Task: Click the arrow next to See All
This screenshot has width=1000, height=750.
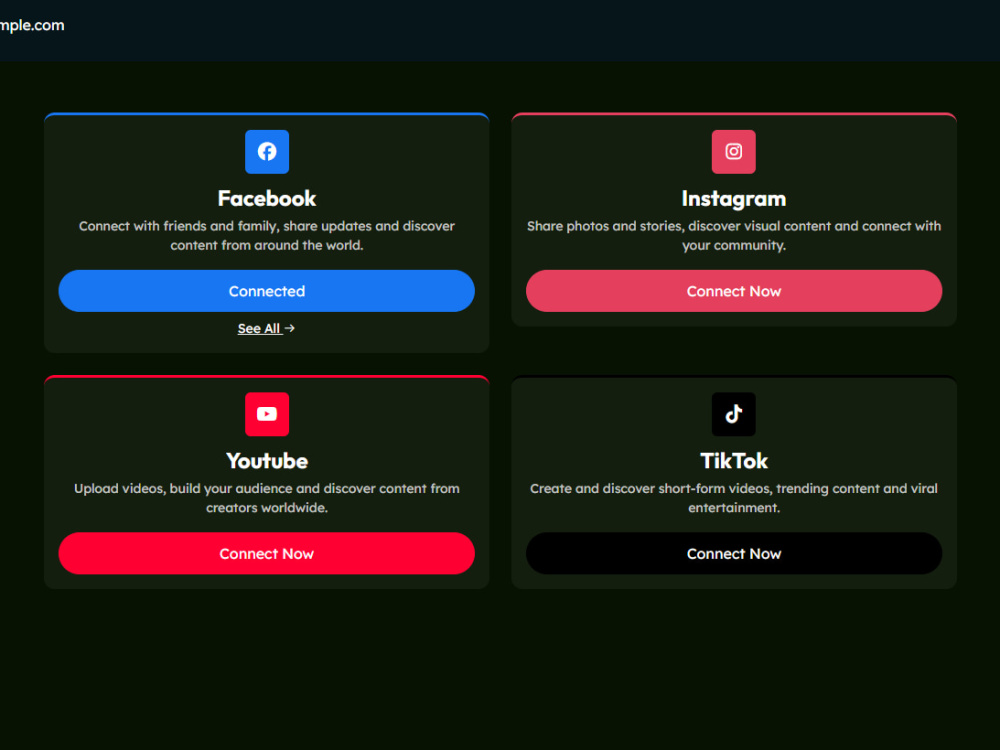Action: pos(290,328)
